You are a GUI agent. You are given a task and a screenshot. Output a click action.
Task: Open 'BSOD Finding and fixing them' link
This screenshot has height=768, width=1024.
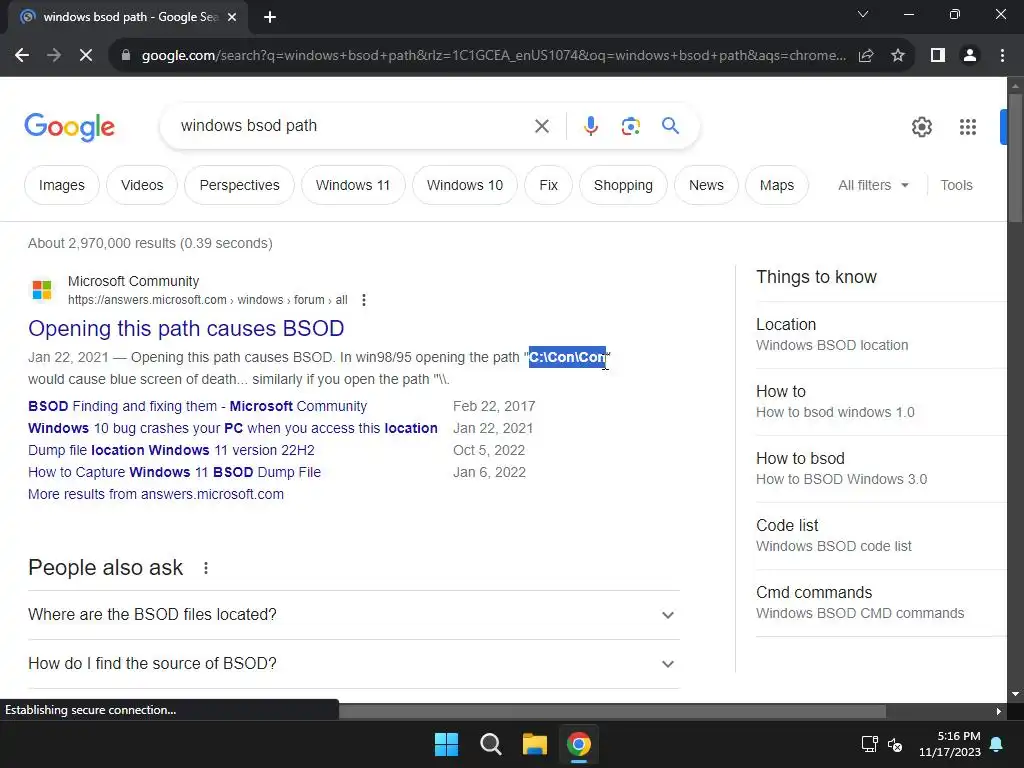point(197,406)
